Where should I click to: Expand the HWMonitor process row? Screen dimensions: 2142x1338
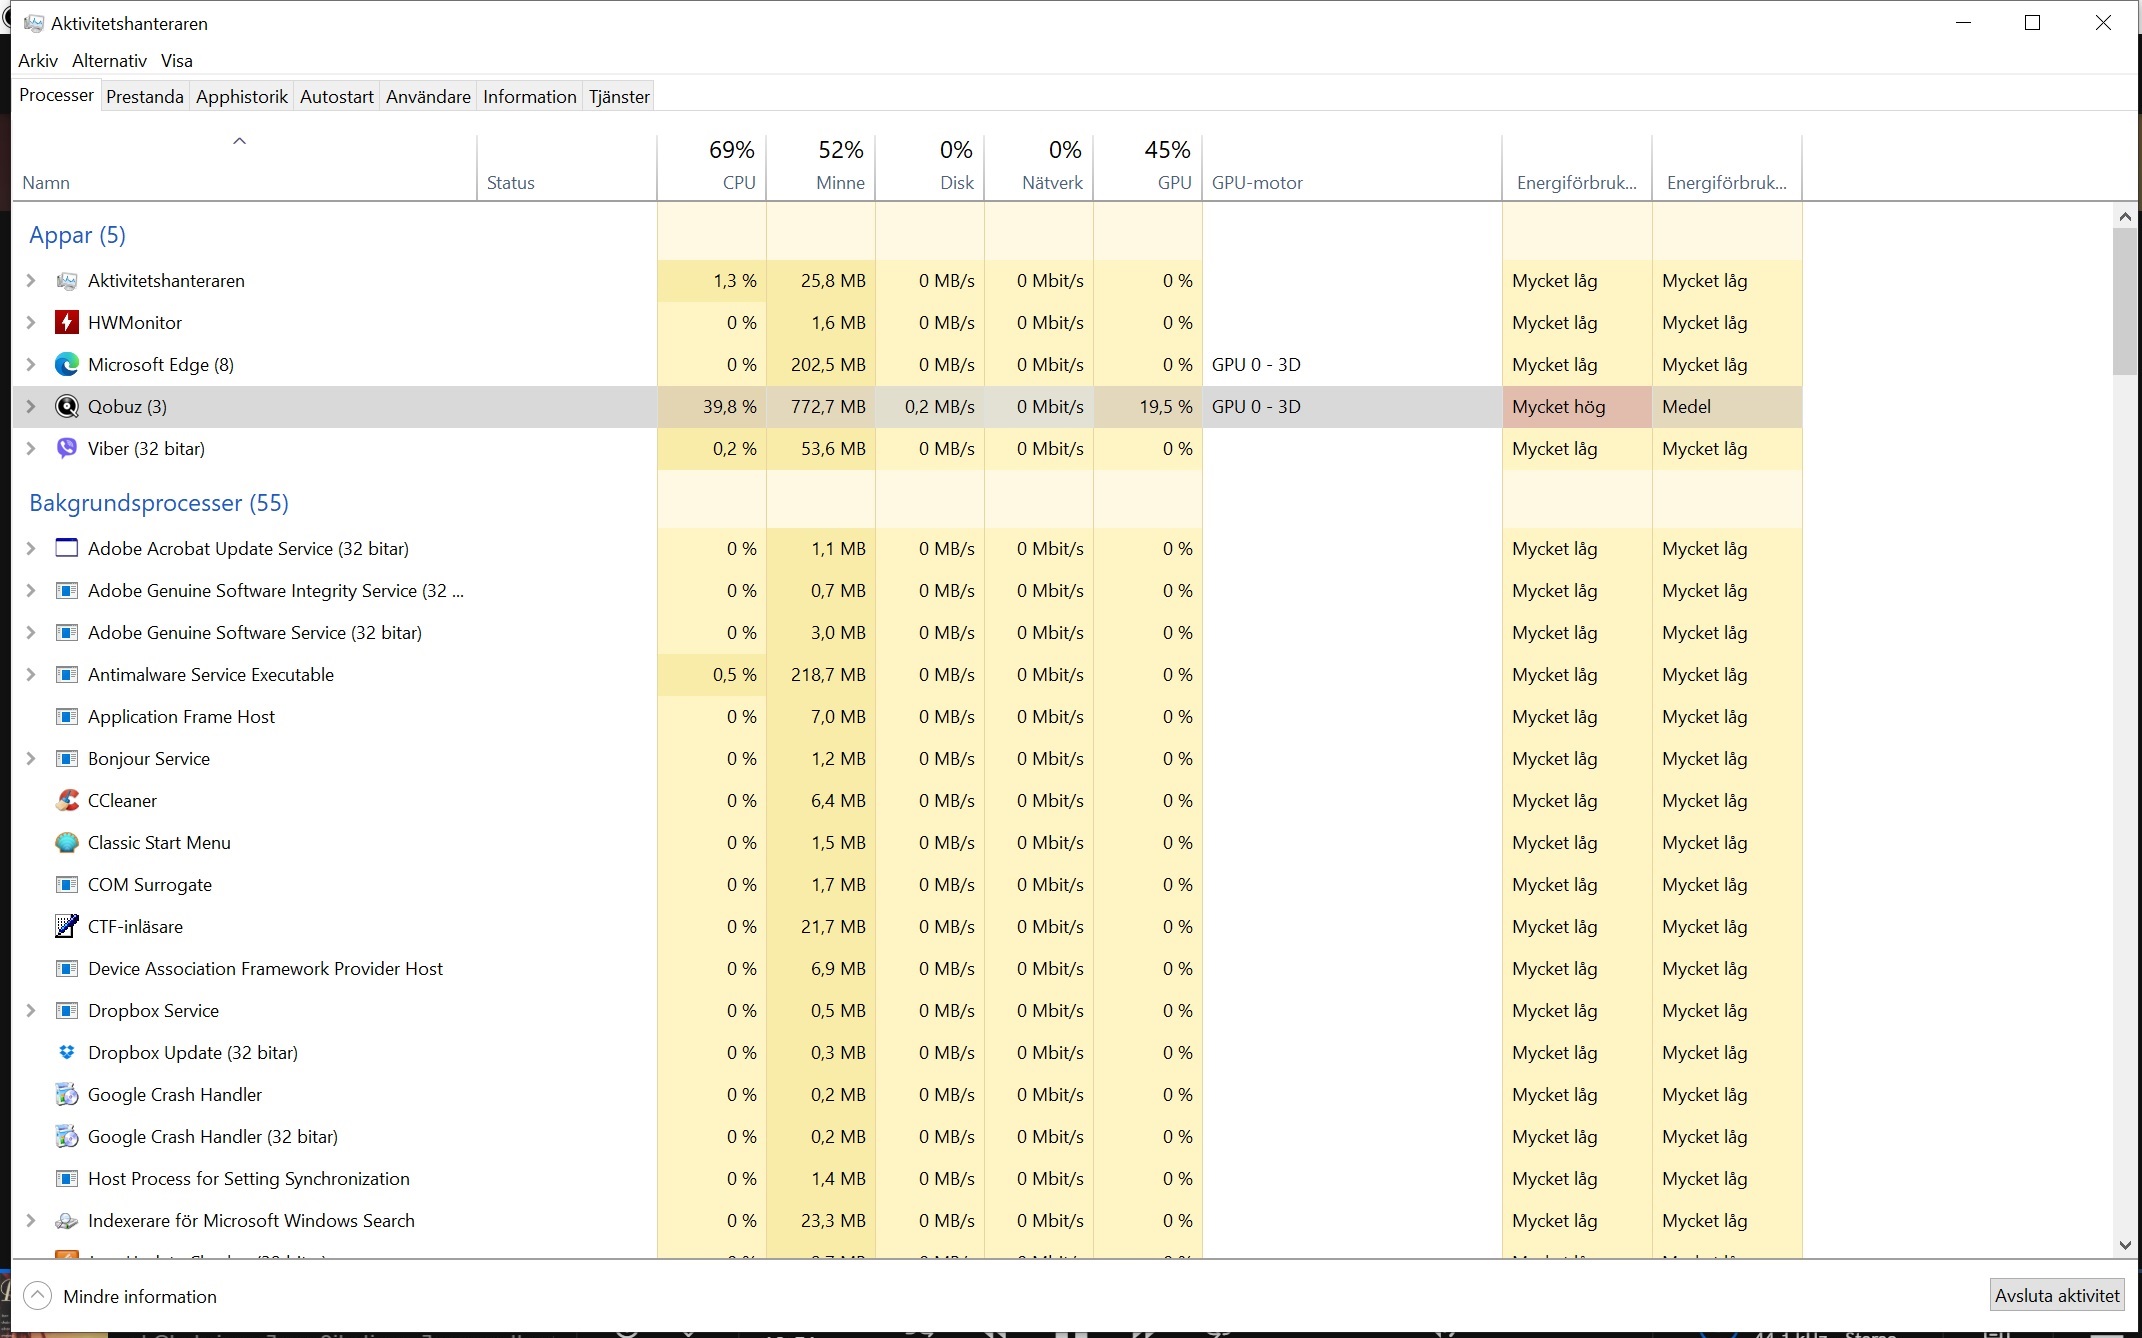point(31,323)
